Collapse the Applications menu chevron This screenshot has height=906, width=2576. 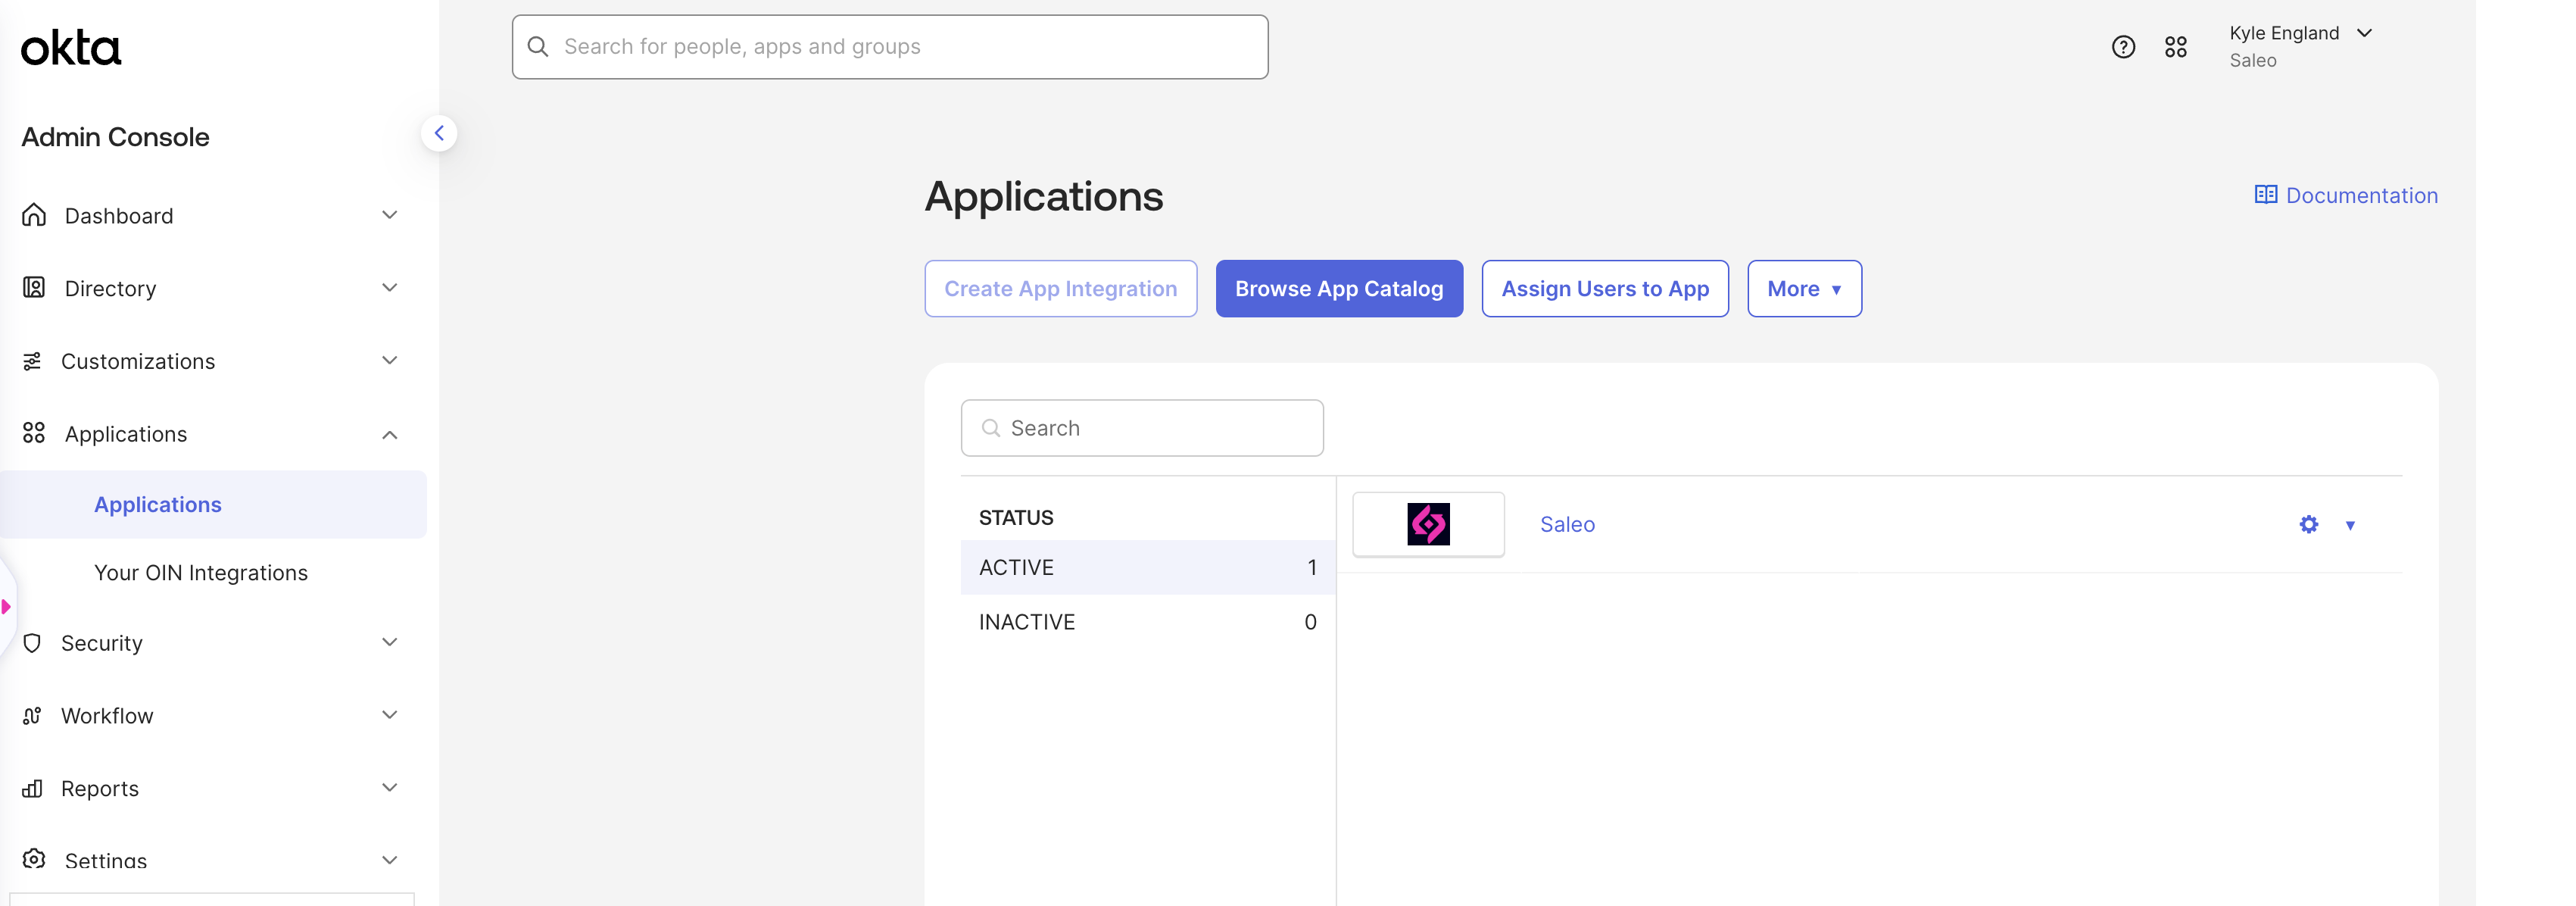point(390,434)
